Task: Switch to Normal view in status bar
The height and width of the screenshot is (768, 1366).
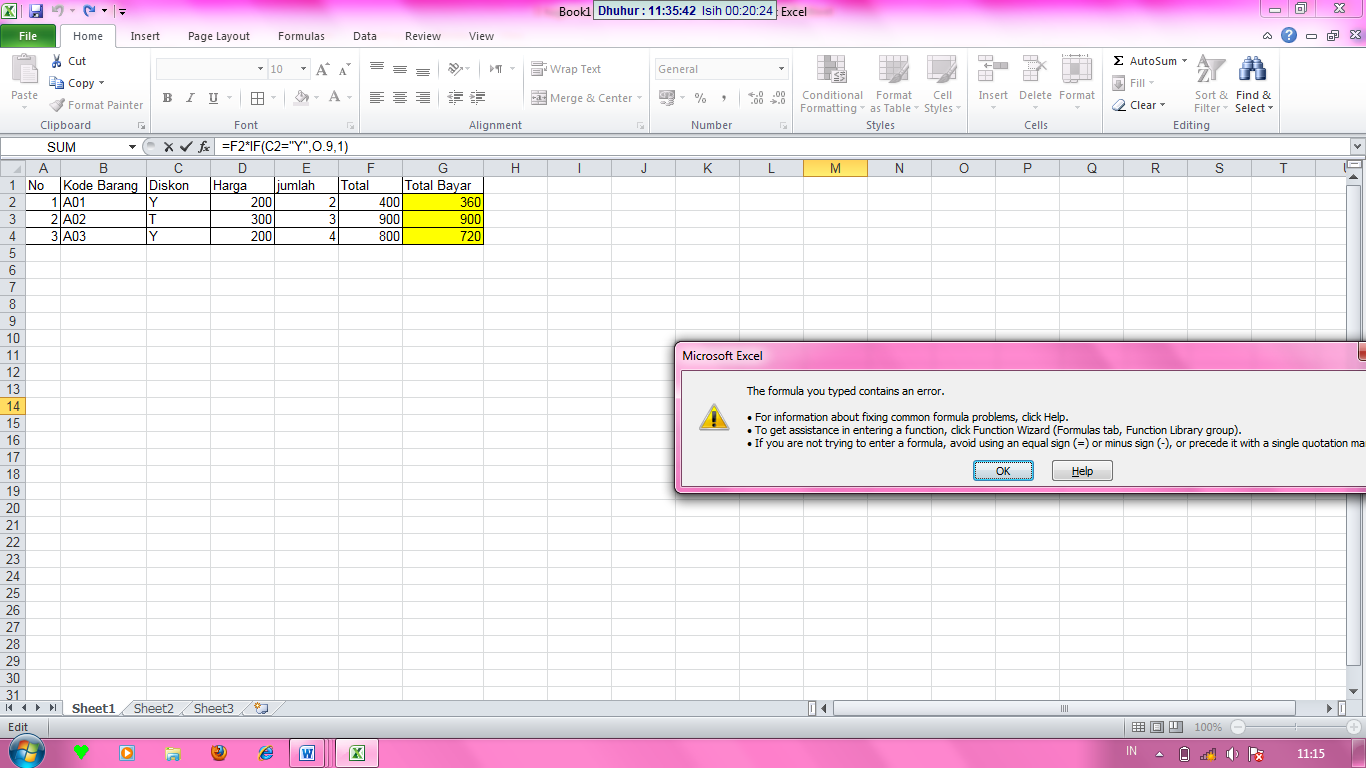Action: (1138, 727)
